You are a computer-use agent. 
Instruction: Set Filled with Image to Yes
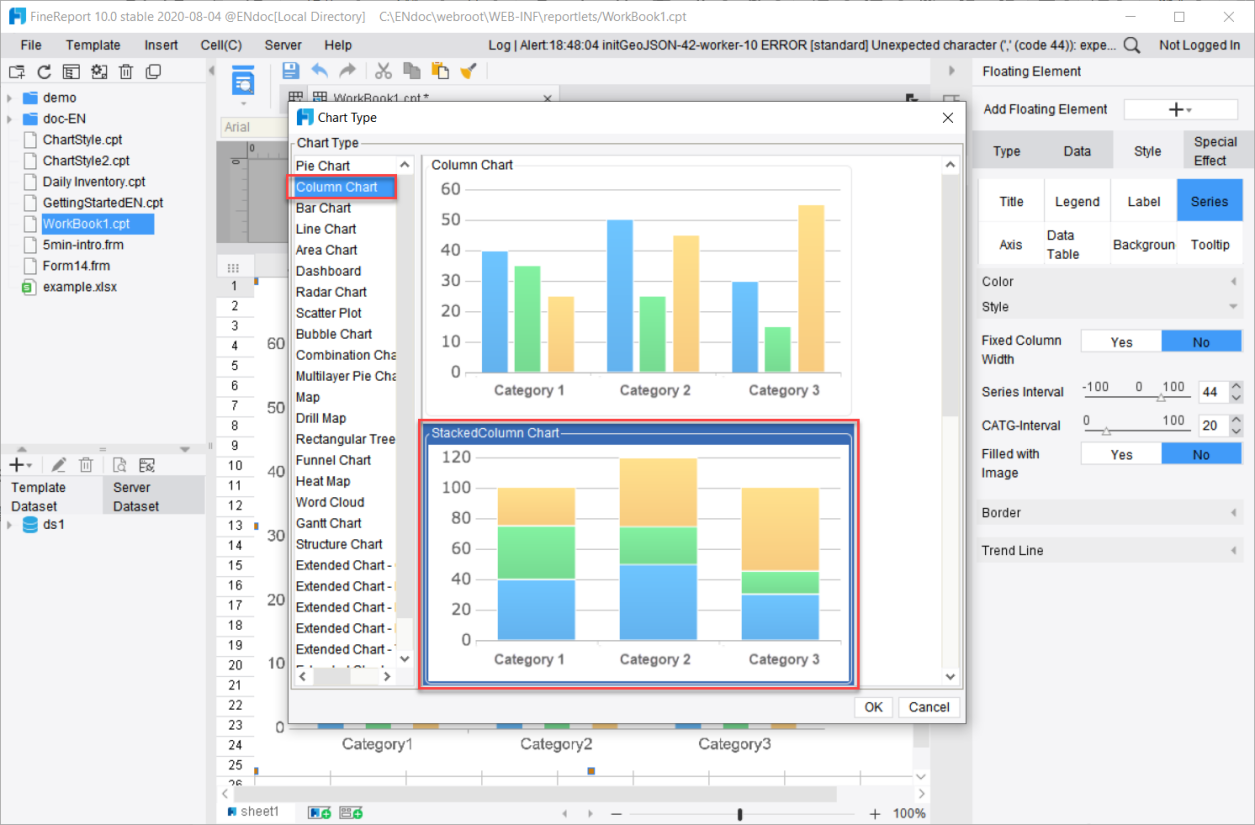tap(1121, 455)
